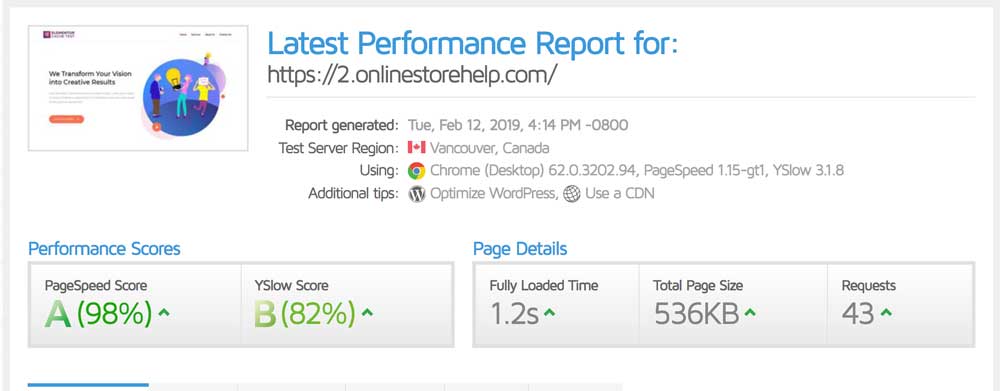Click the Fully Loaded Time label

pyautogui.click(x=544, y=285)
